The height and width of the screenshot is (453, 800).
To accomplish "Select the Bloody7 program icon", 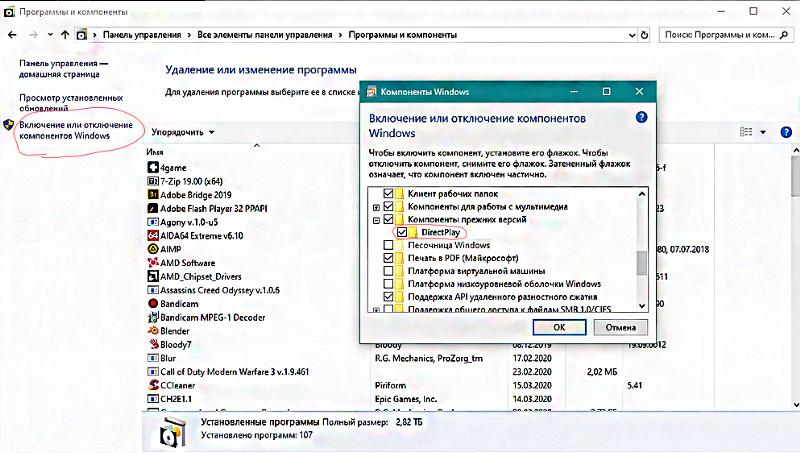I will (154, 344).
